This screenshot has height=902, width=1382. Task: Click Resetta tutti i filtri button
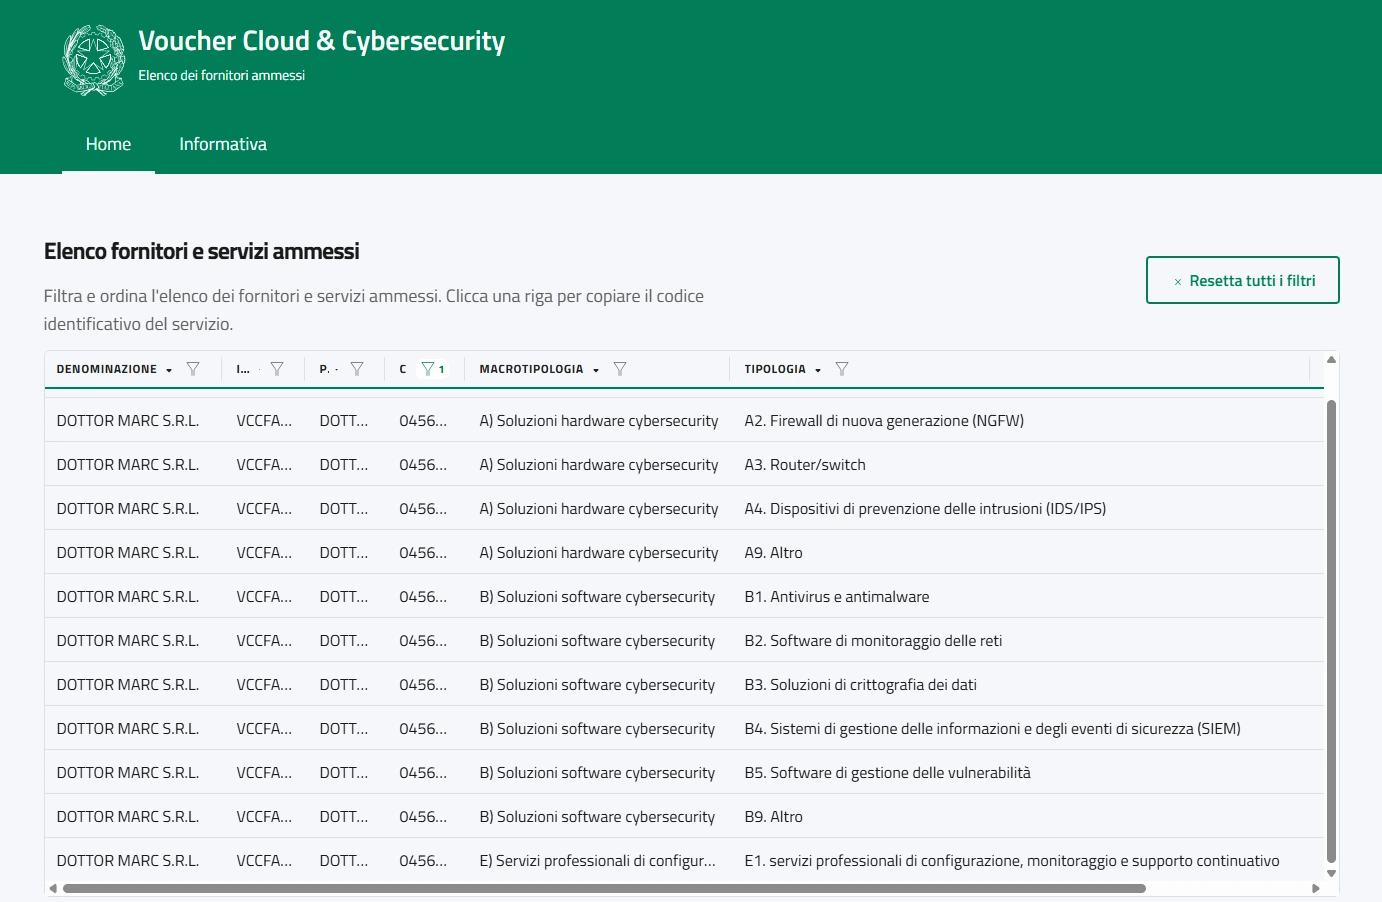click(1242, 280)
